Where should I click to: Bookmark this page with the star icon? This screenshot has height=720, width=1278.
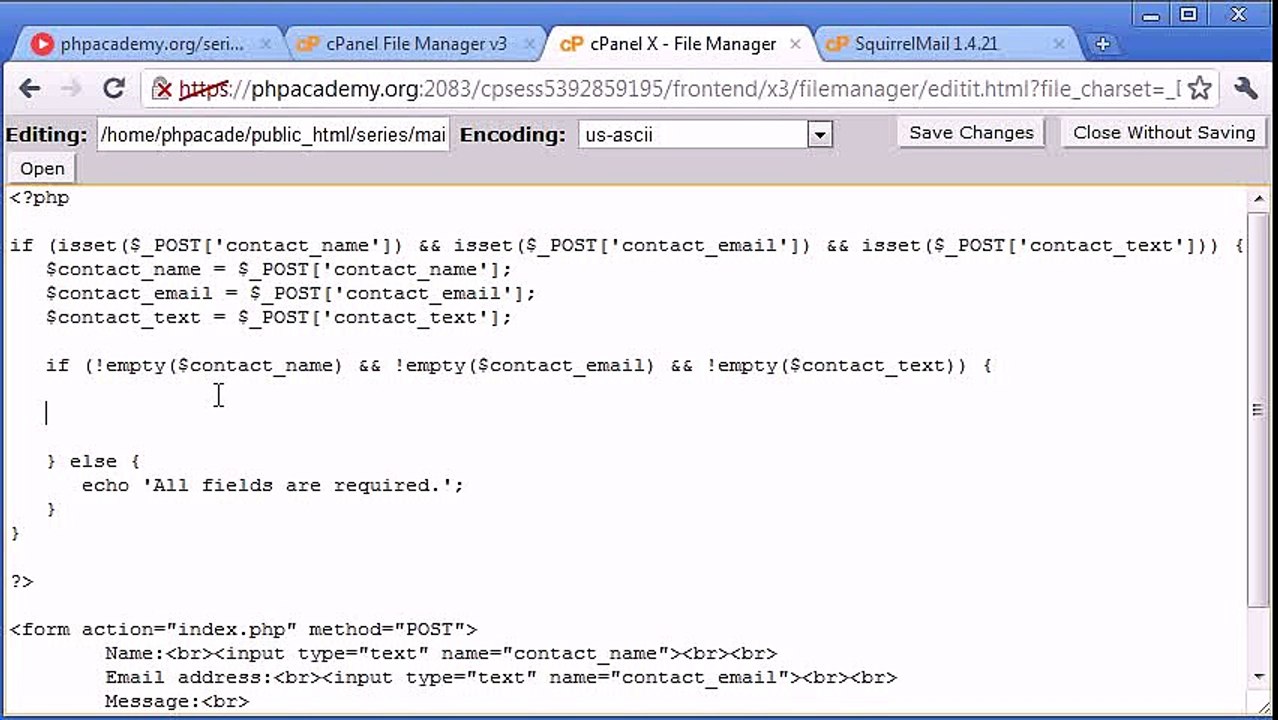pyautogui.click(x=1200, y=89)
